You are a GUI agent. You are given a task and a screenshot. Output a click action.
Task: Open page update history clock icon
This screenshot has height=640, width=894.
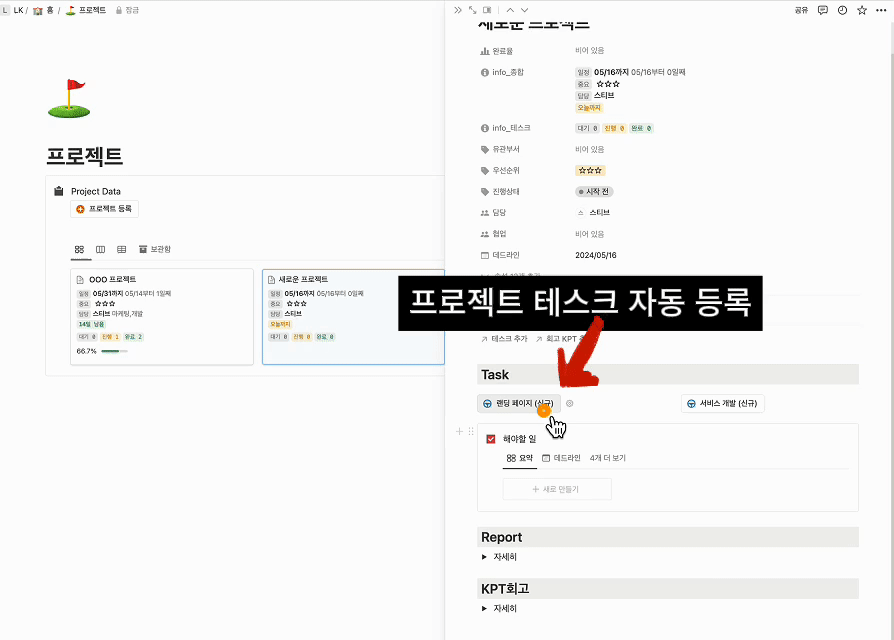(842, 10)
